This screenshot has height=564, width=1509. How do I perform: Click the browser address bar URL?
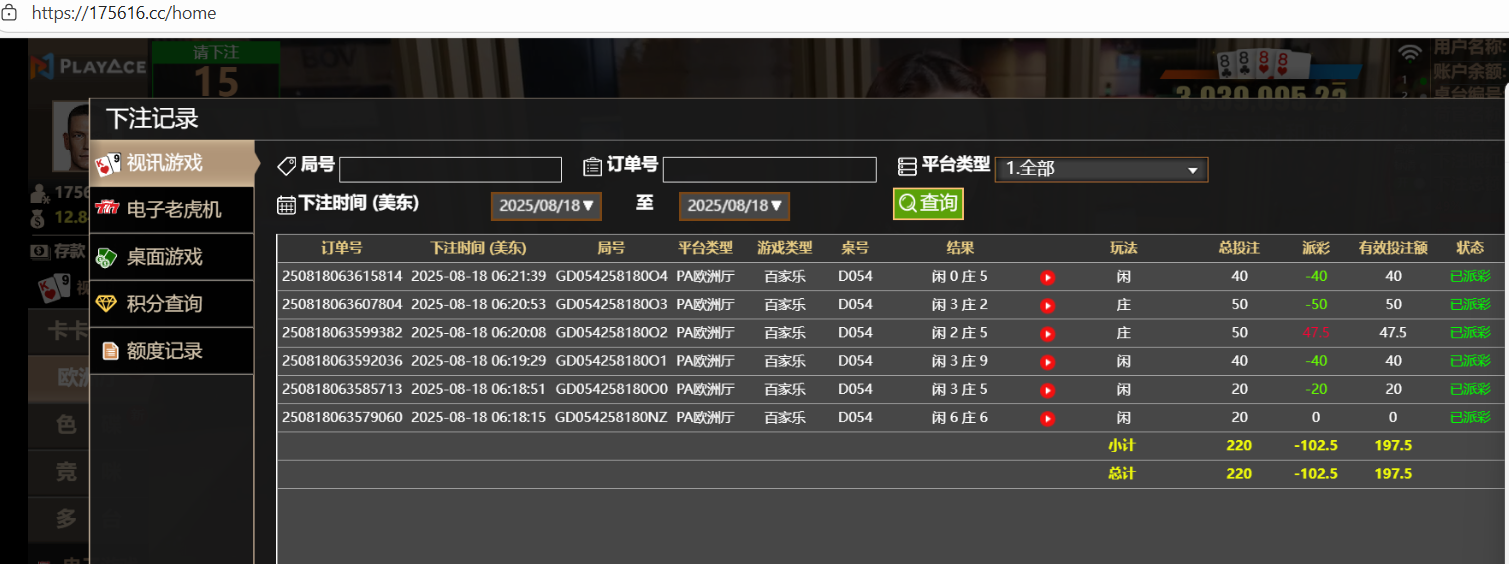[124, 14]
